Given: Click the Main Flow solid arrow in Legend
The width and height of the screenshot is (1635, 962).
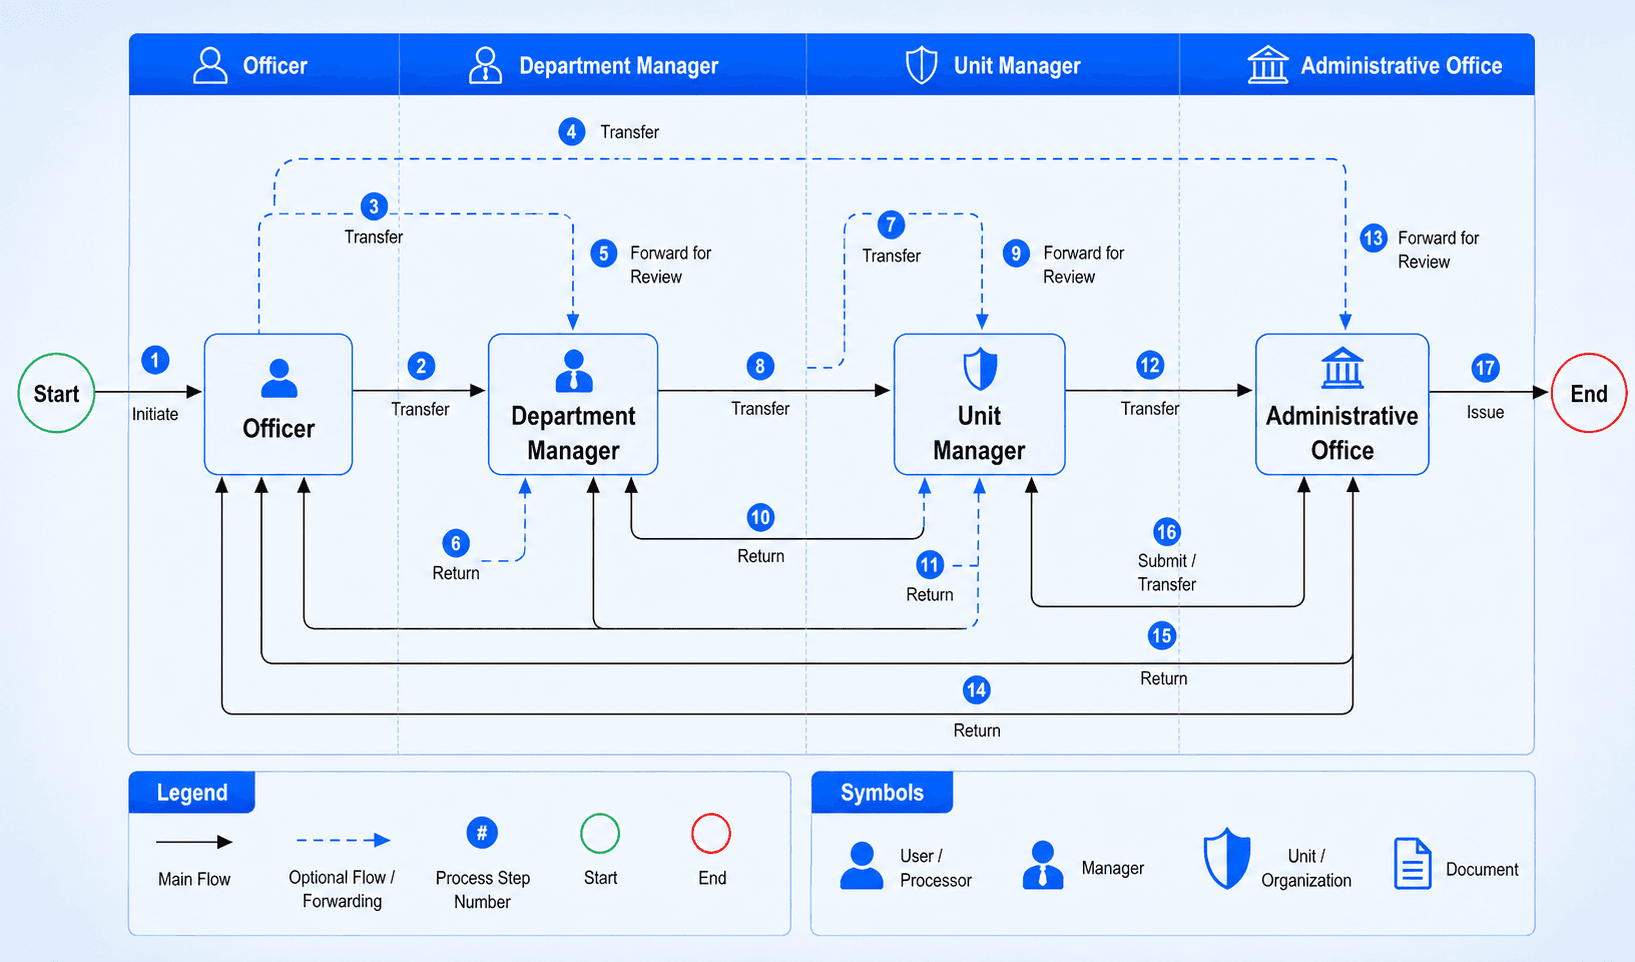Looking at the screenshot, I should [x=194, y=842].
